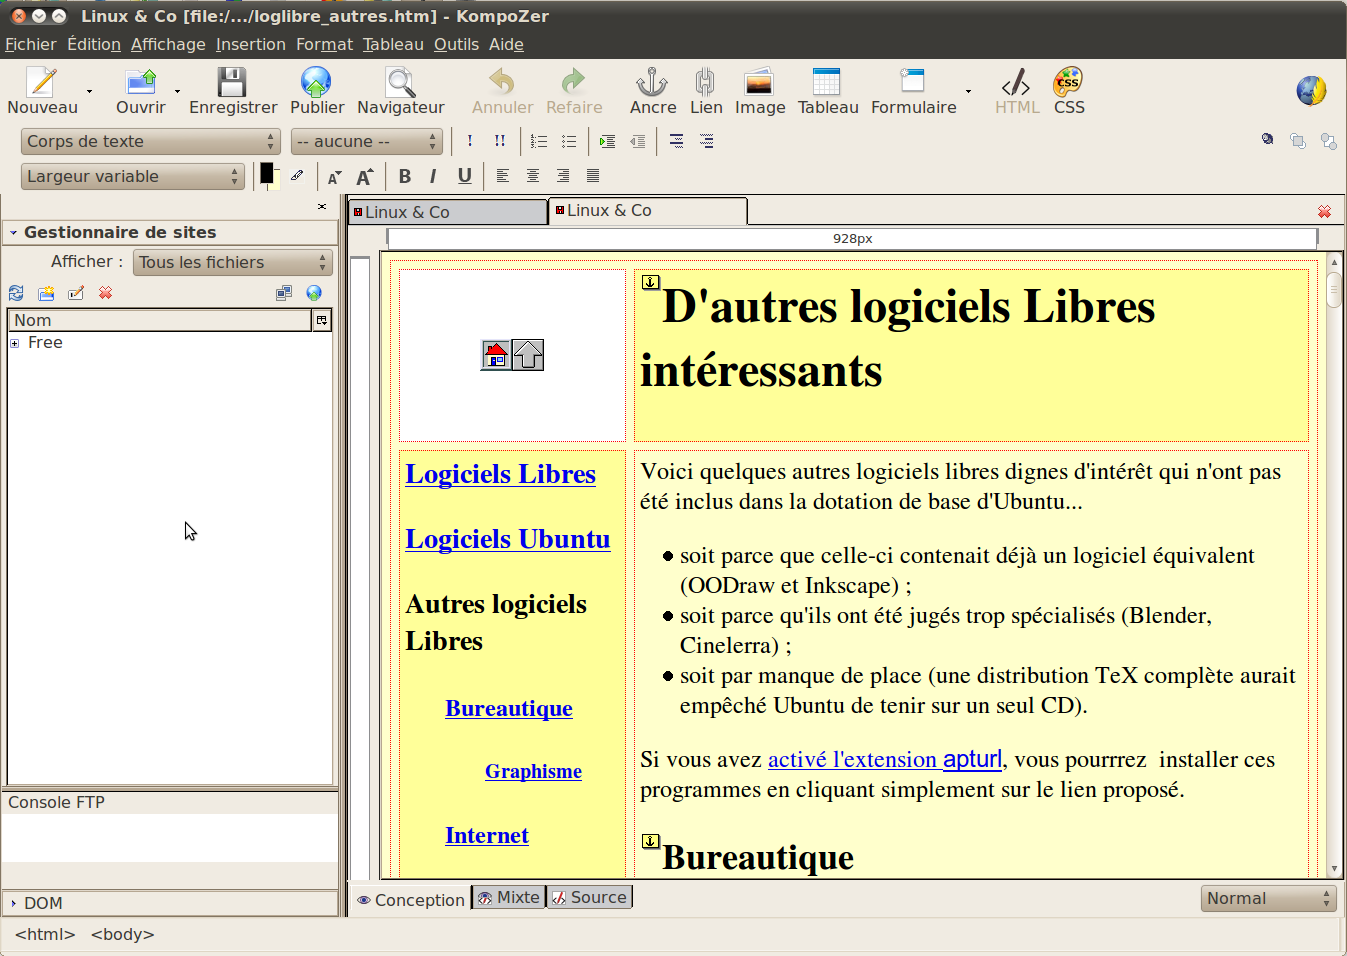1347x956 pixels.
Task: Open the Corps de texte paragraph dropdown
Action: (x=150, y=142)
